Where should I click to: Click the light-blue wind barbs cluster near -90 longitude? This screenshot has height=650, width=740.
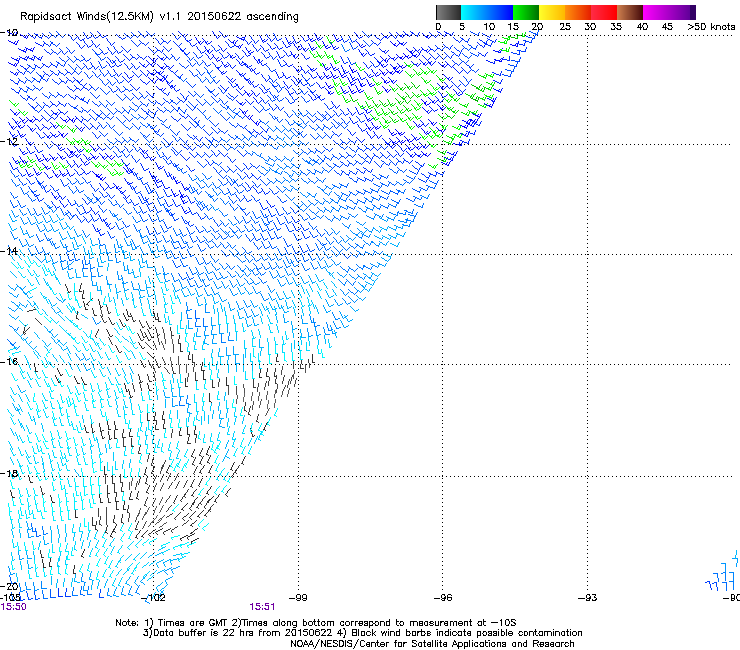(x=722, y=571)
